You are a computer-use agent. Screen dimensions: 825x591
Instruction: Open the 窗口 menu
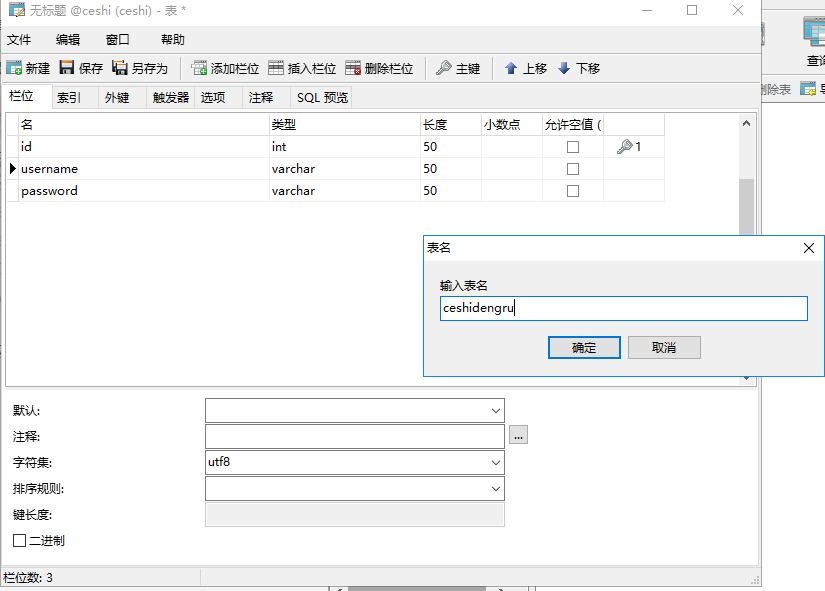pyautogui.click(x=117, y=39)
